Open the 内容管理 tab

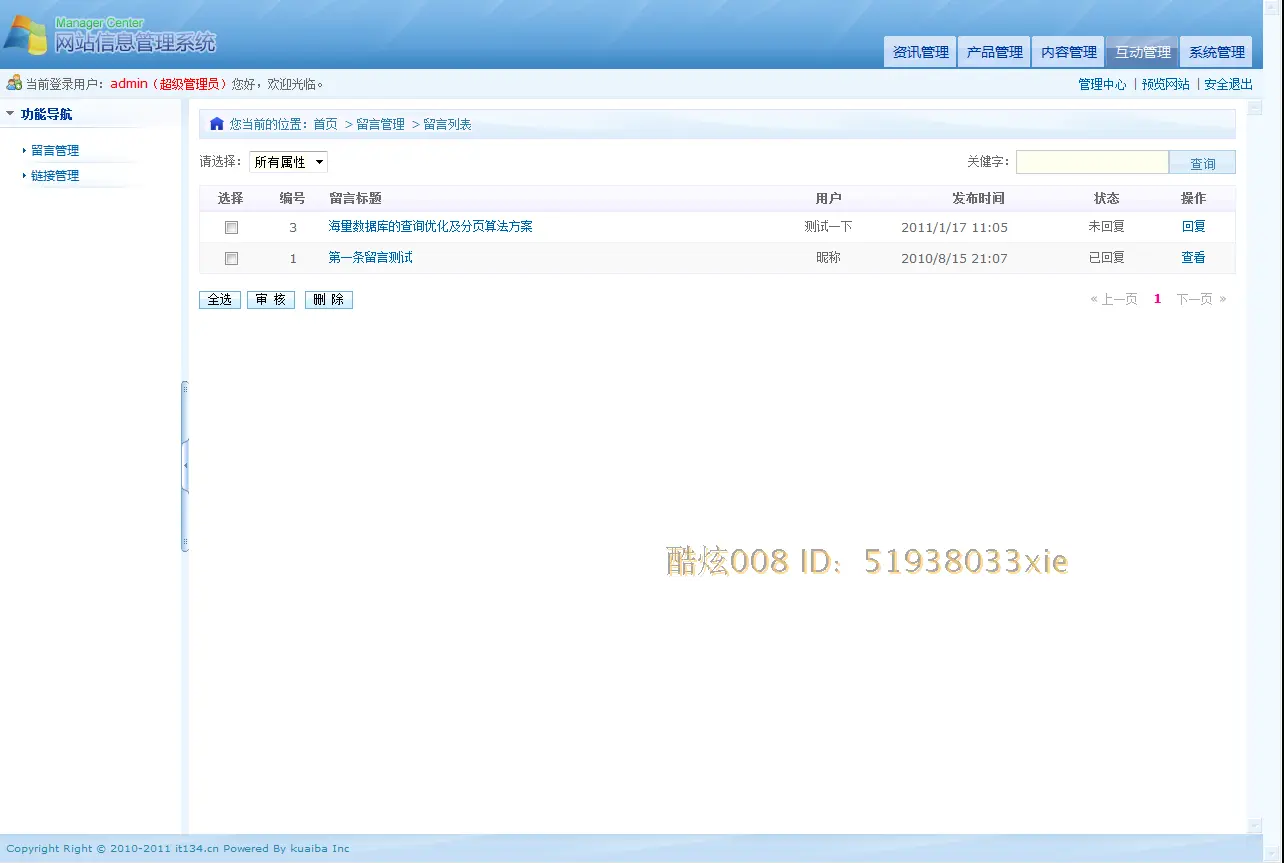1068,52
